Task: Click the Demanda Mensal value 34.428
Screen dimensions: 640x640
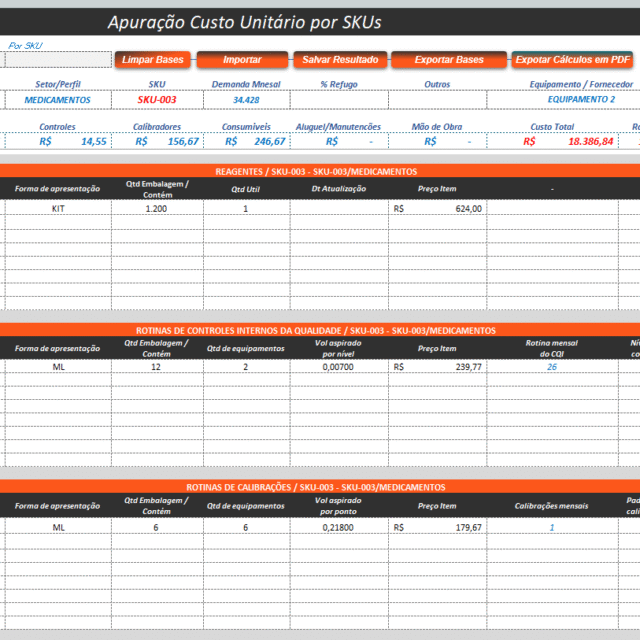Action: coord(246,100)
